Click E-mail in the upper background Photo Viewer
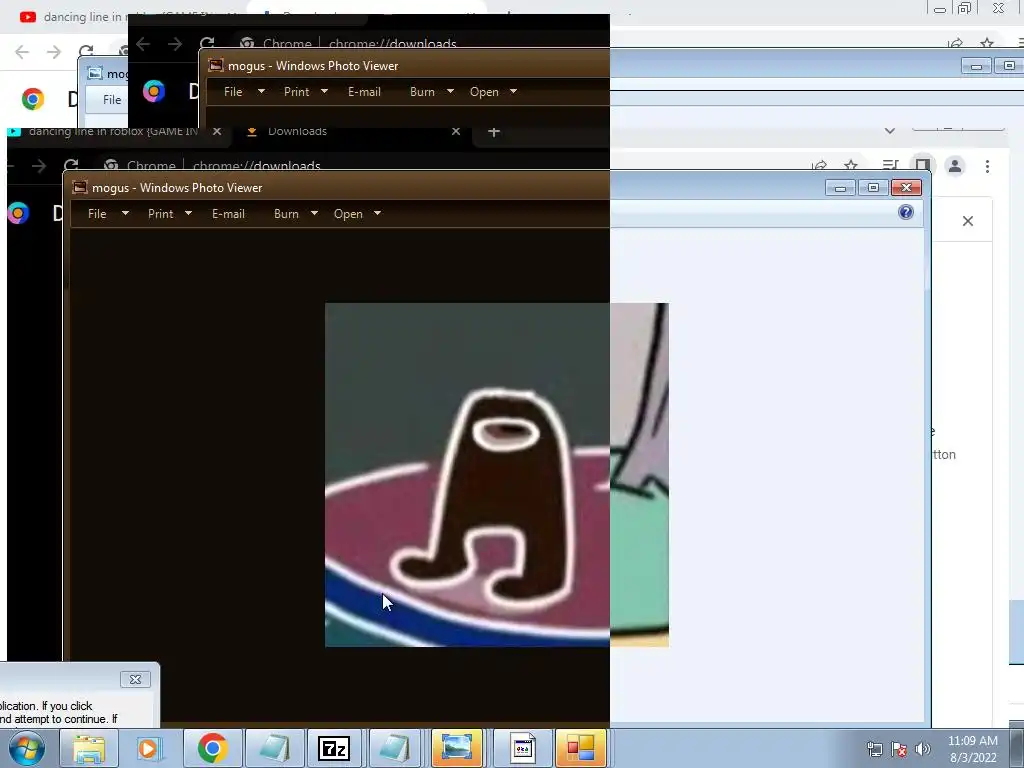 364,91
